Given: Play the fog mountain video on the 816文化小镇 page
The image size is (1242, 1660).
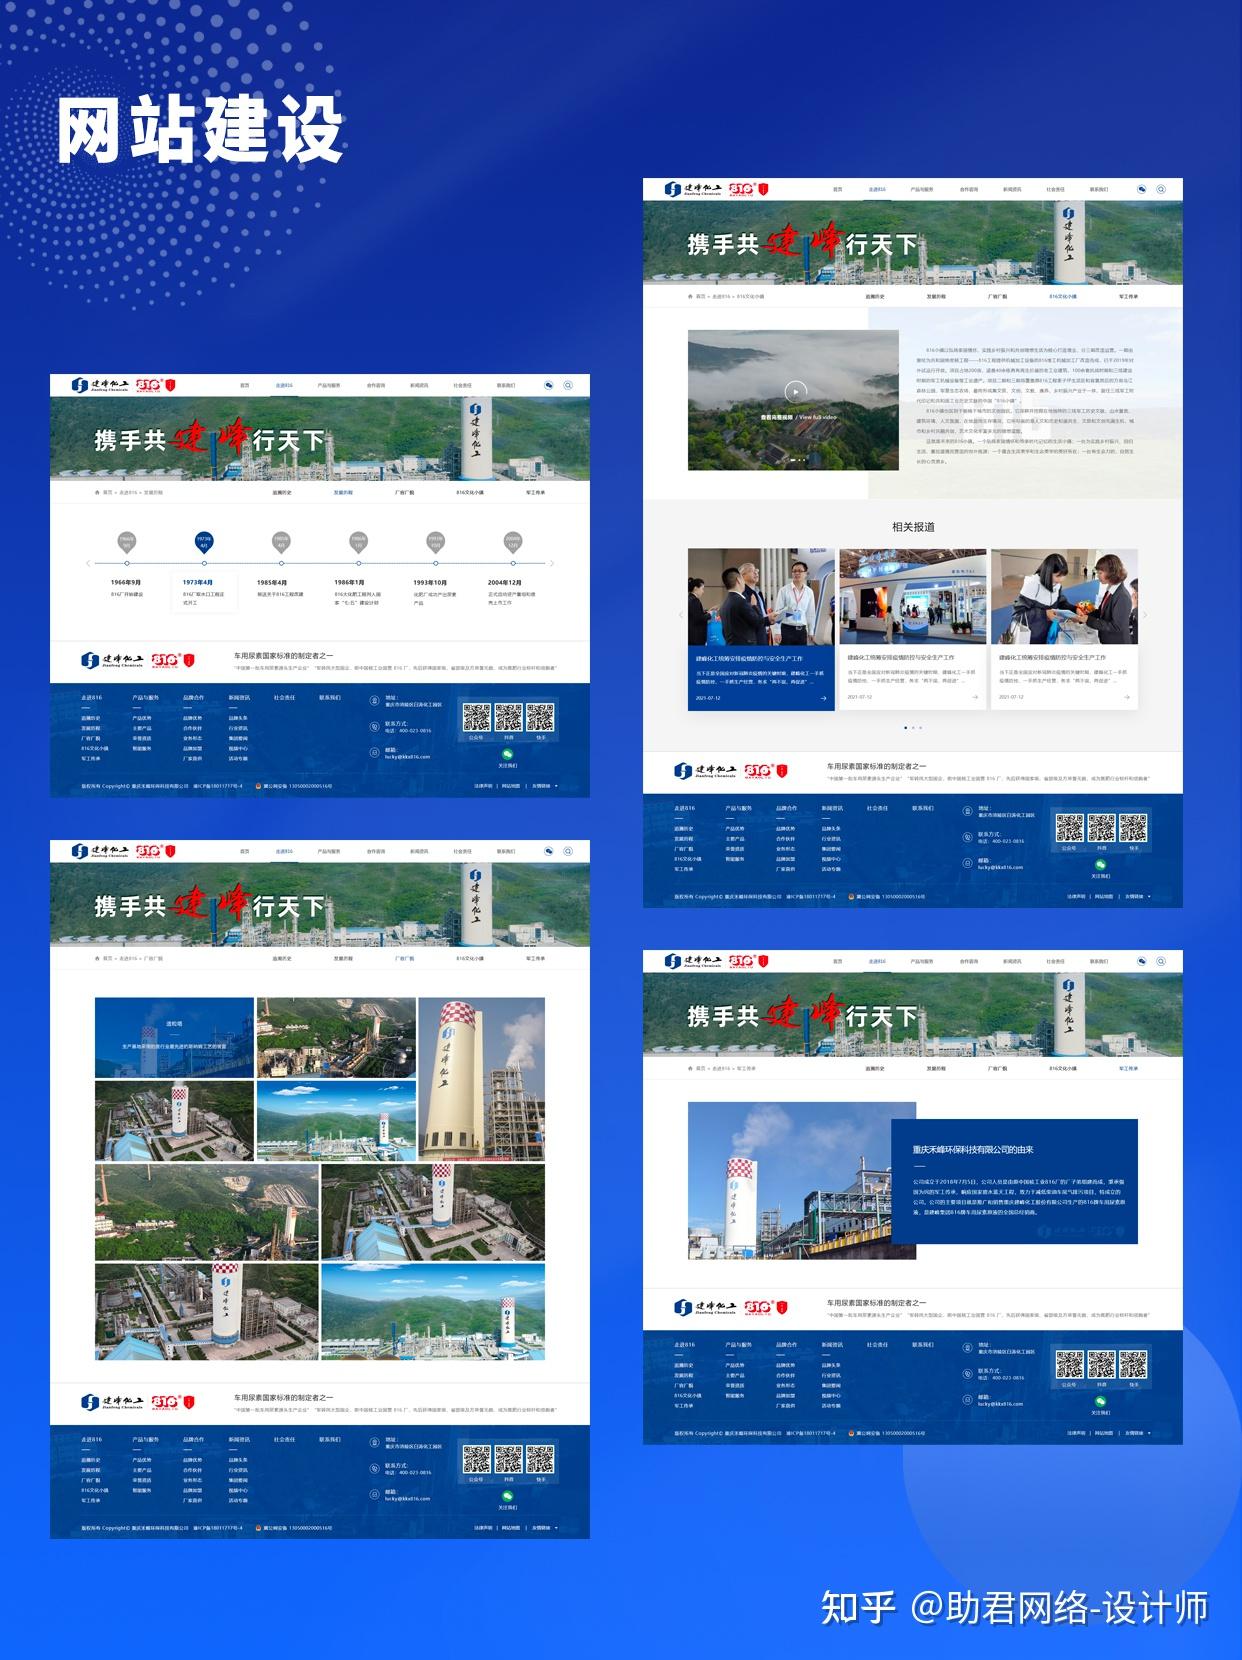Looking at the screenshot, I should click(x=795, y=392).
